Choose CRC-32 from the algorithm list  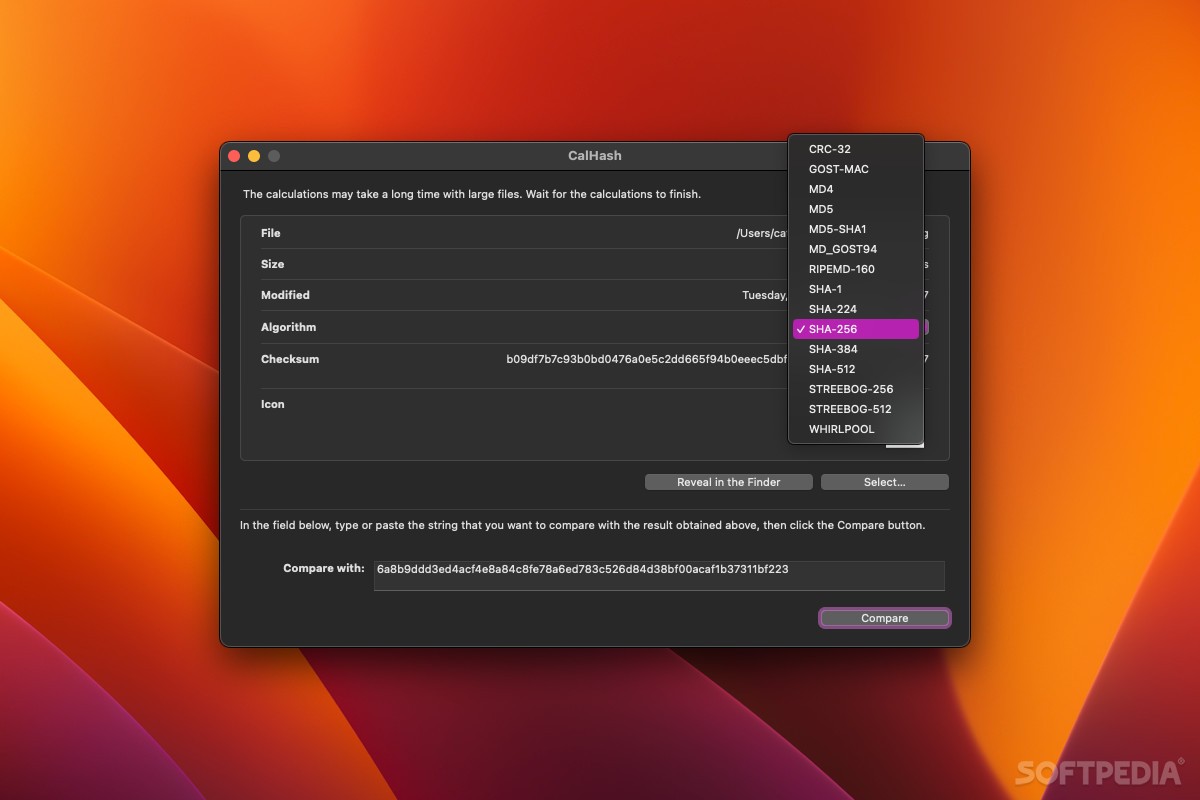(x=856, y=149)
